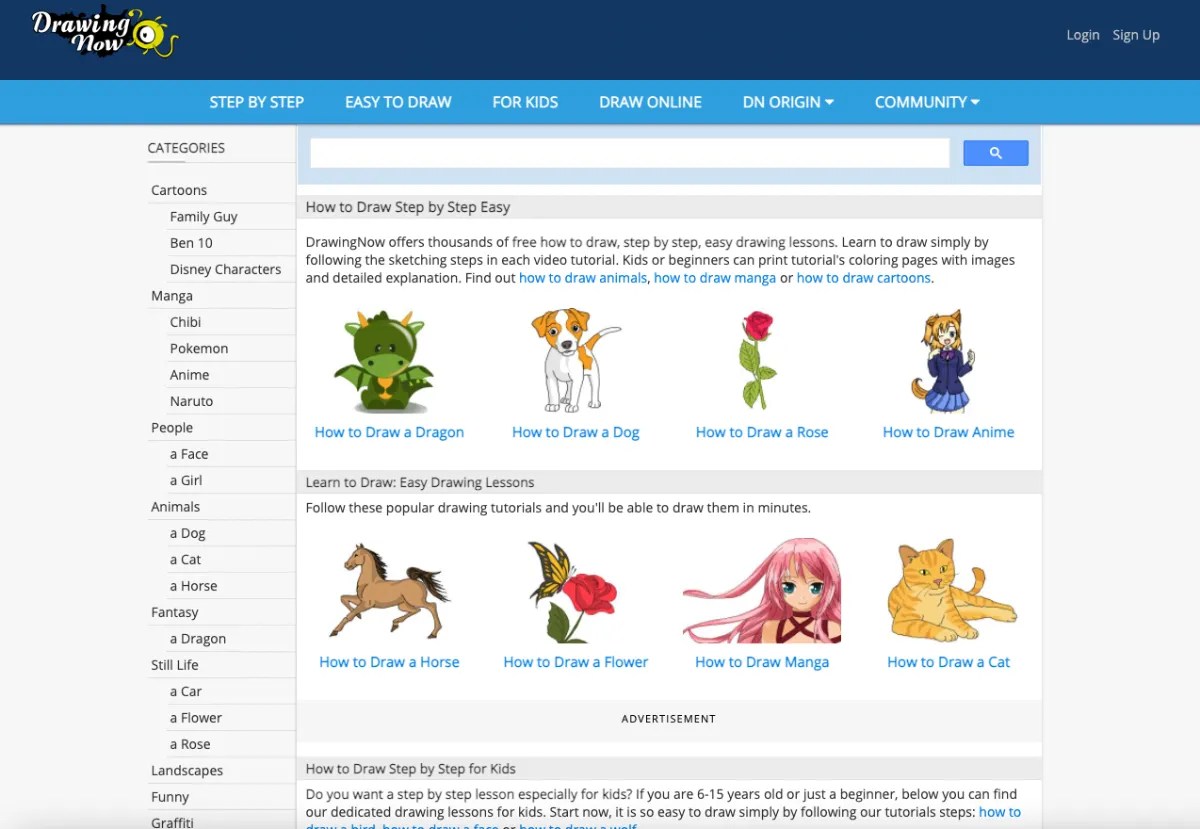Click 'How to Draw a Rose' link
Image resolution: width=1200 pixels, height=829 pixels.
pyautogui.click(x=762, y=432)
